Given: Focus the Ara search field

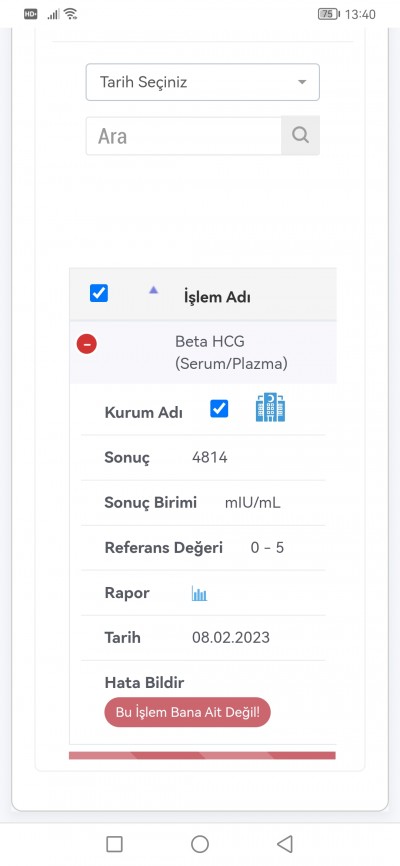Looking at the screenshot, I should point(183,136).
